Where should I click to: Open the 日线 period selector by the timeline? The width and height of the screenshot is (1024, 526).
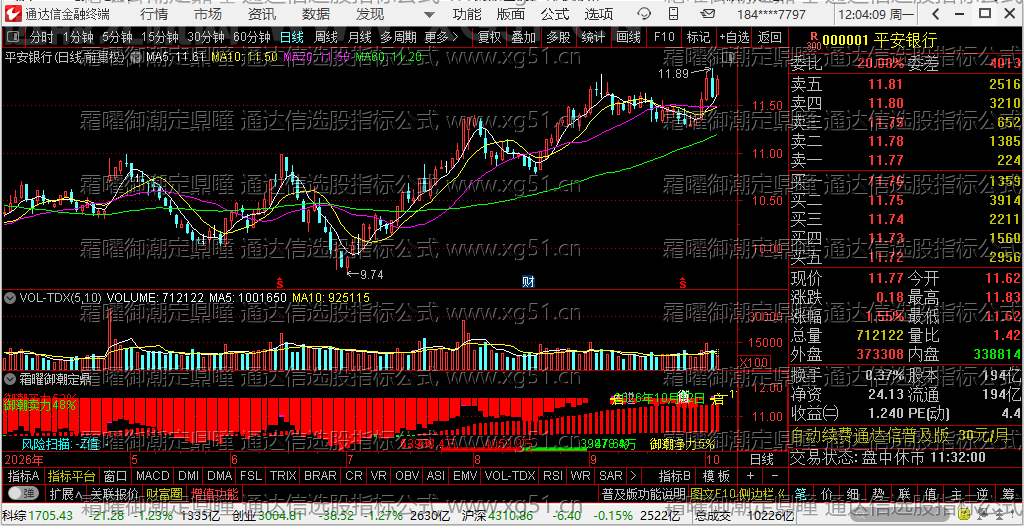tap(761, 459)
